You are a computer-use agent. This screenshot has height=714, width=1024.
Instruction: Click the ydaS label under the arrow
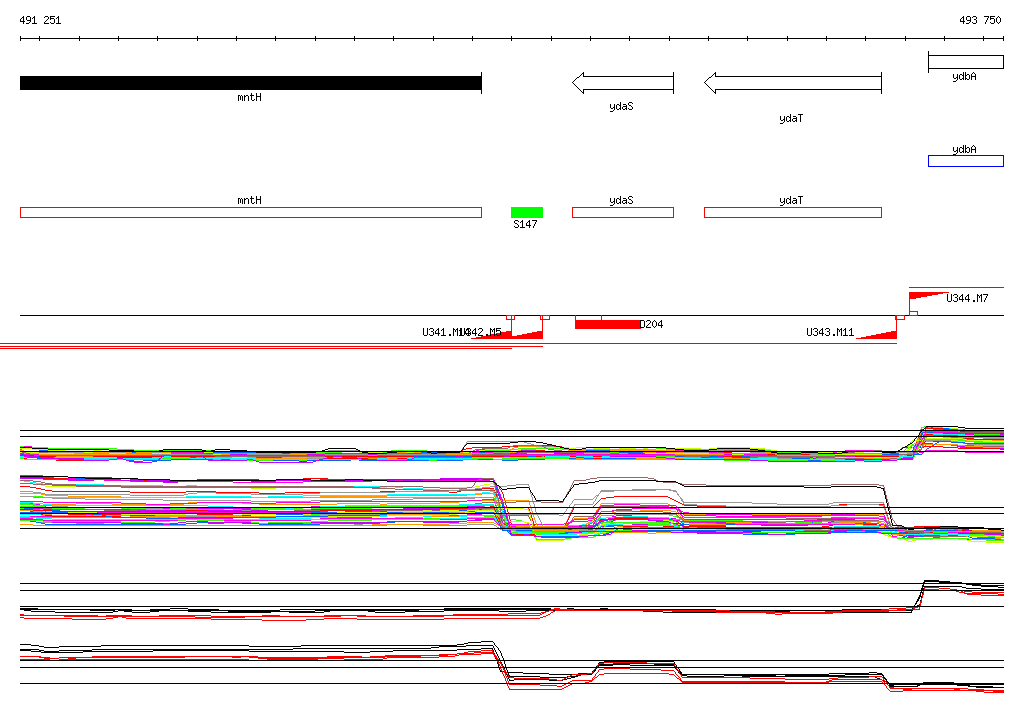click(621, 106)
